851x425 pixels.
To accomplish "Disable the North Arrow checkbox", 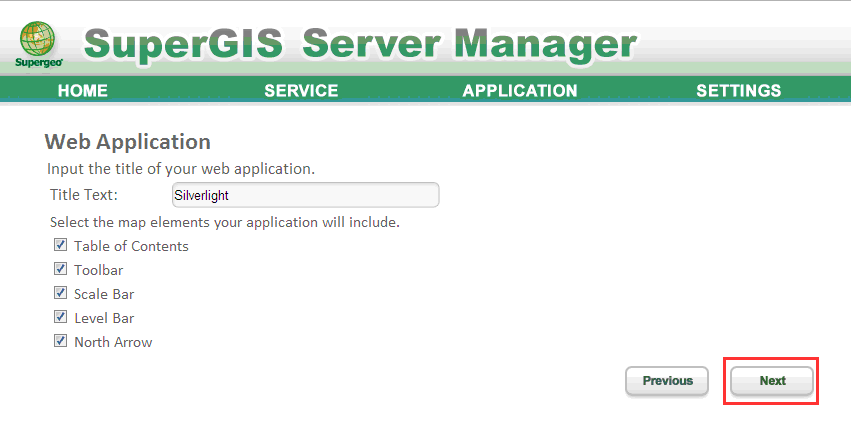I will 60,341.
